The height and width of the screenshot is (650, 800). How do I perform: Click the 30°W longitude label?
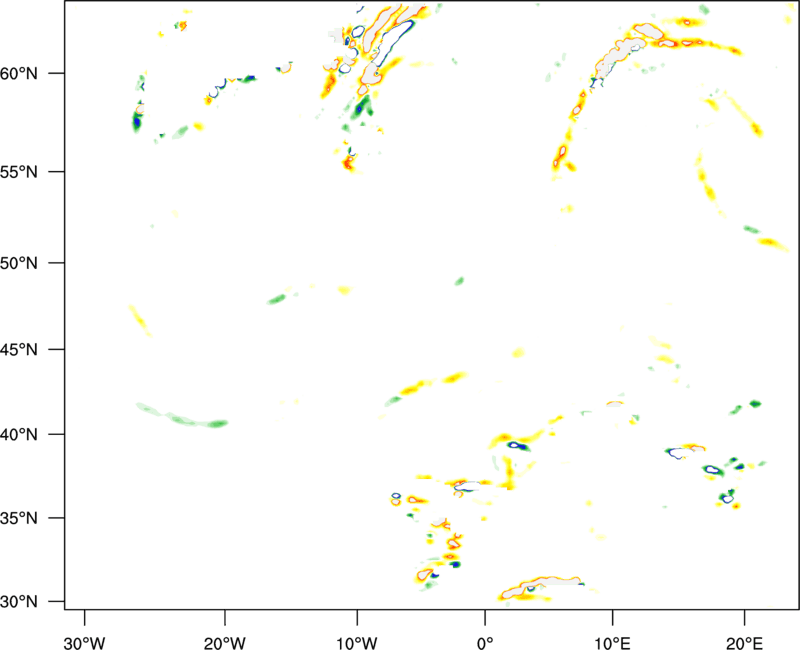click(x=84, y=643)
